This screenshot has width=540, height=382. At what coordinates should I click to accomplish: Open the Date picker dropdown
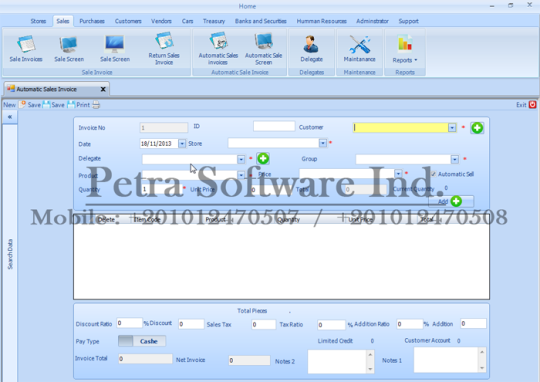pos(182,143)
